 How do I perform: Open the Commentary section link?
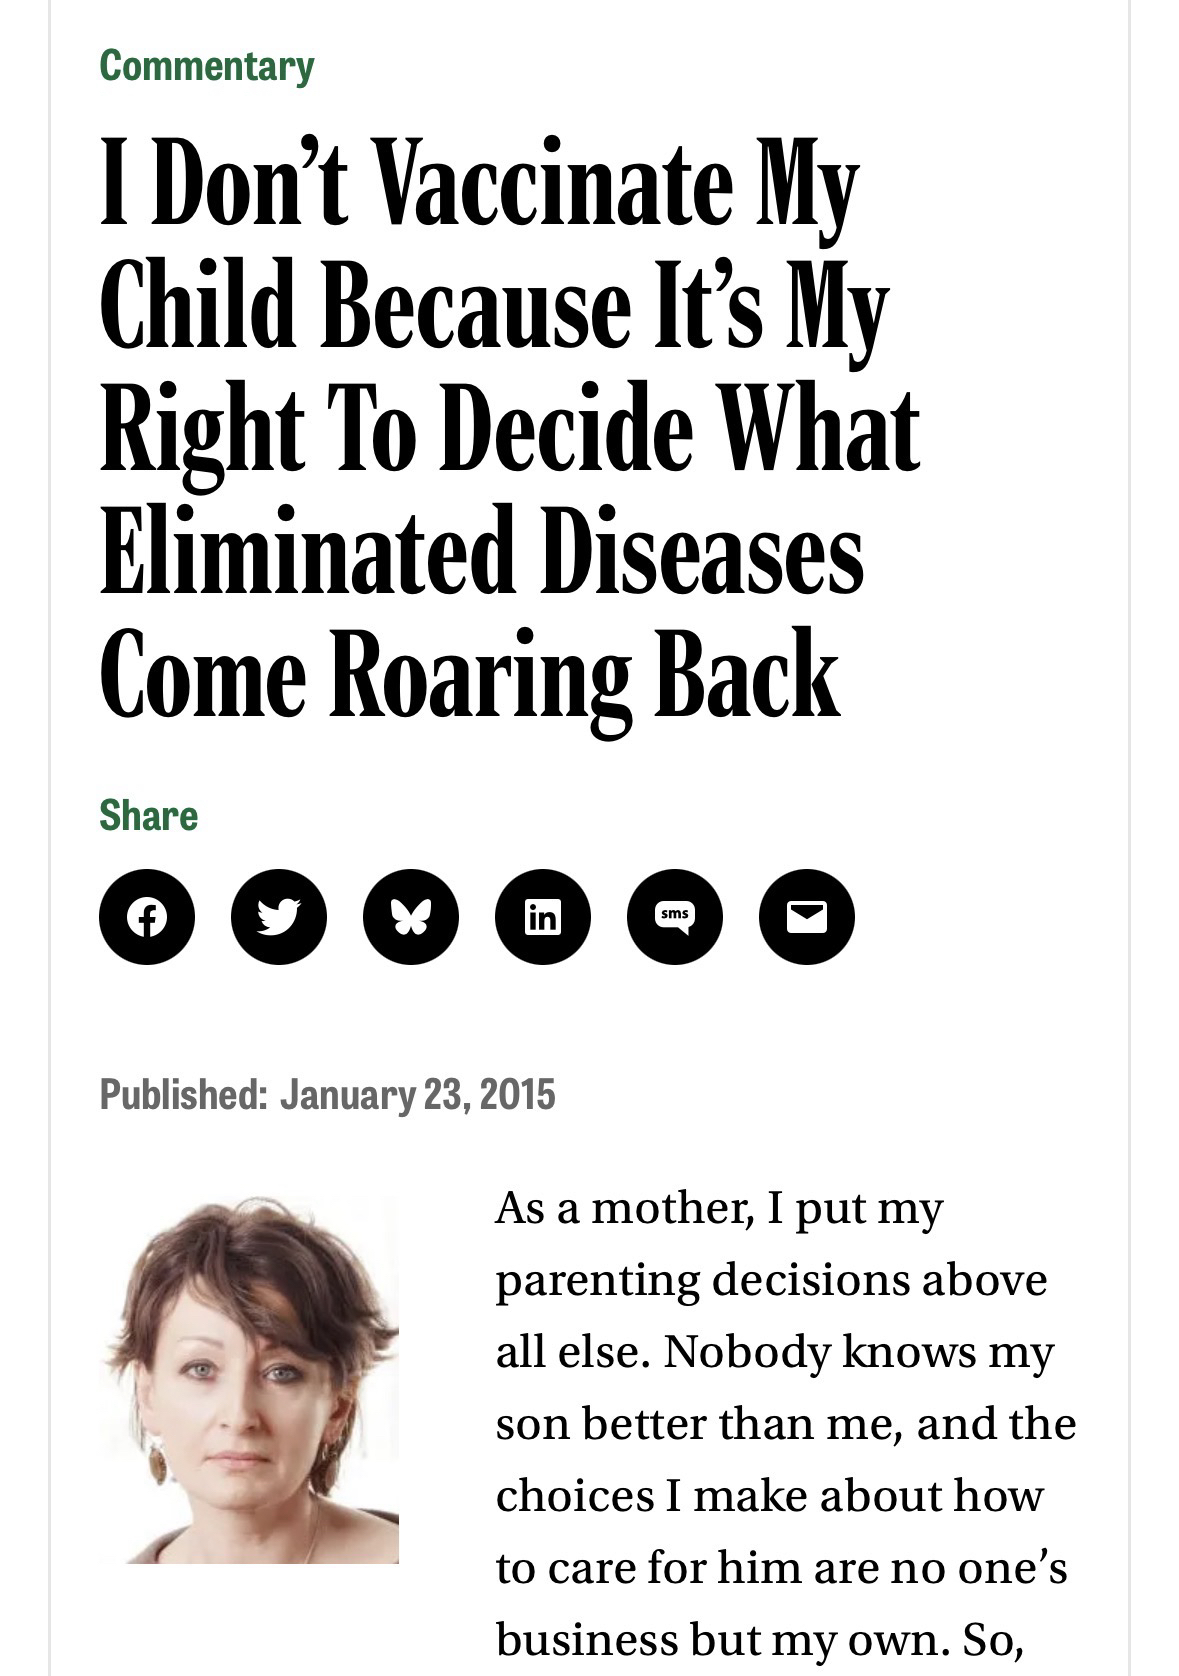[x=207, y=66]
